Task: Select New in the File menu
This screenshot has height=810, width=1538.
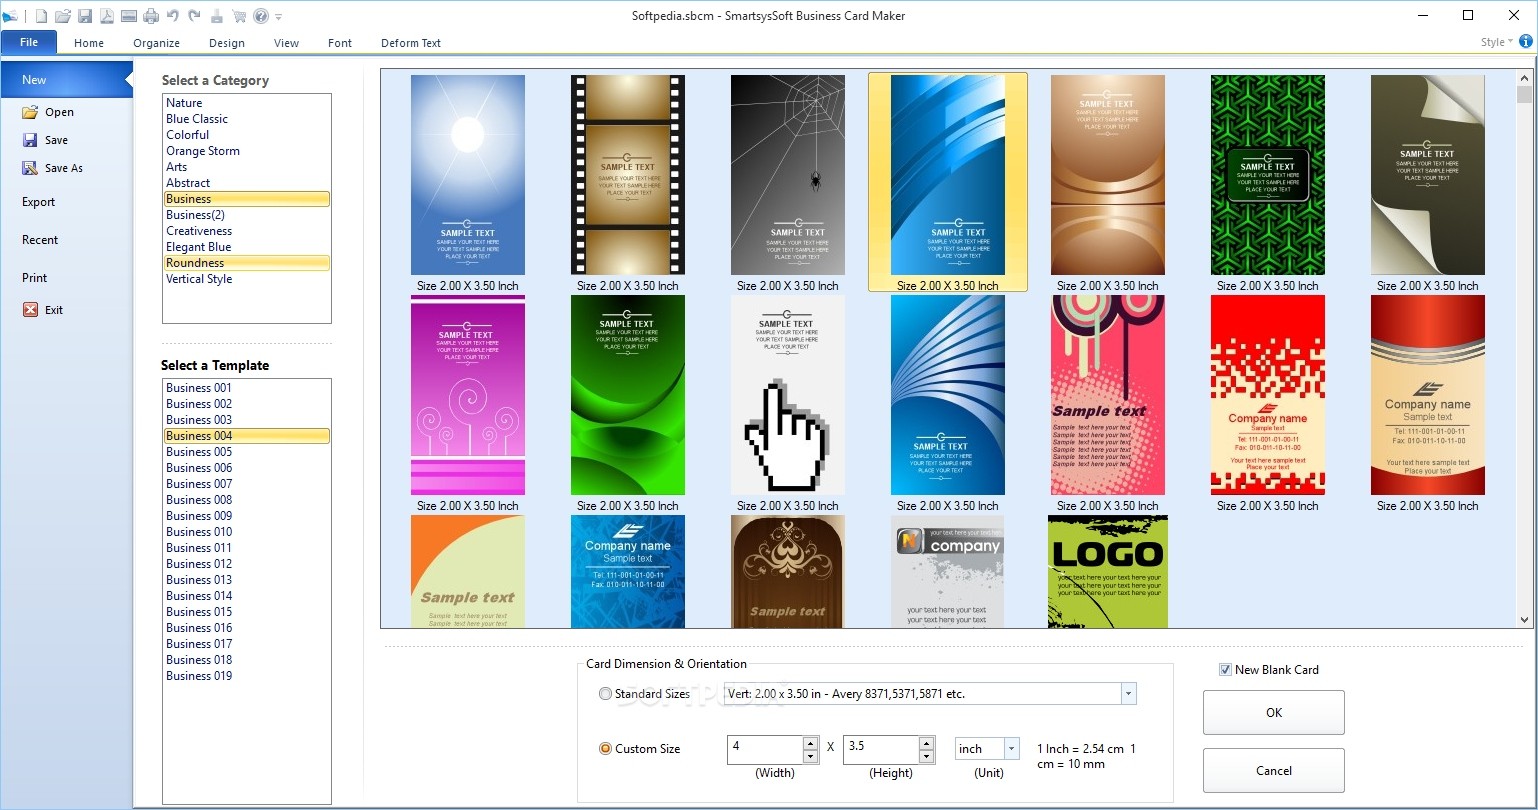Action: tap(66, 80)
